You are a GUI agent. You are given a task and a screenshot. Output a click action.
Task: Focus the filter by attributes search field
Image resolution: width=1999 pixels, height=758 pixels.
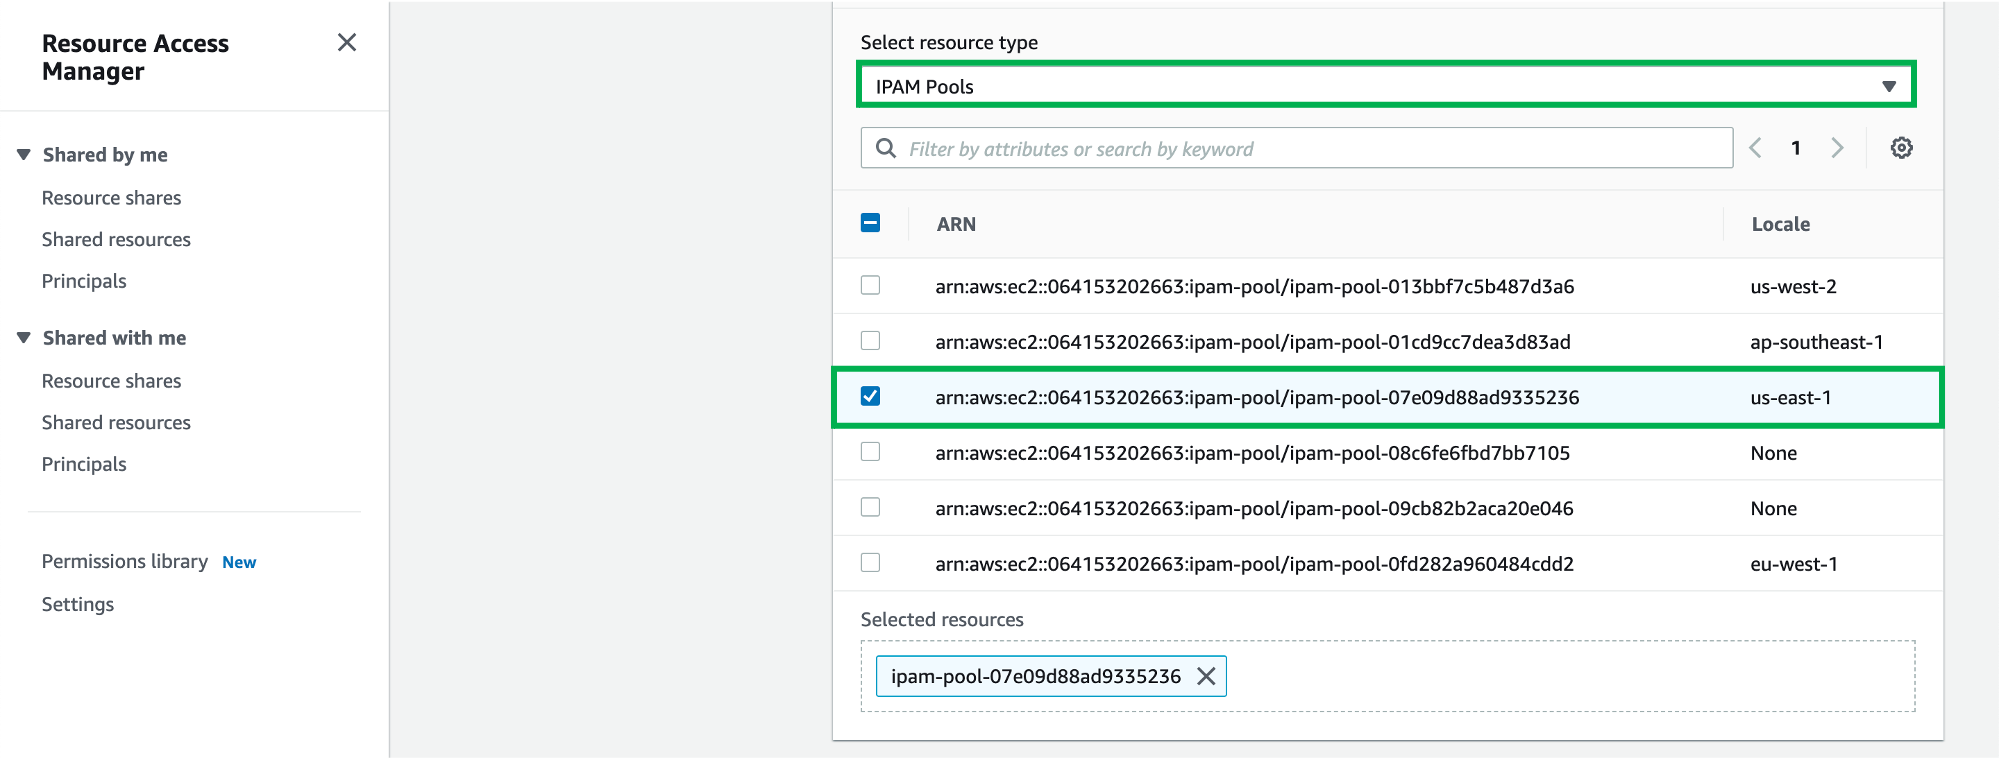1296,148
